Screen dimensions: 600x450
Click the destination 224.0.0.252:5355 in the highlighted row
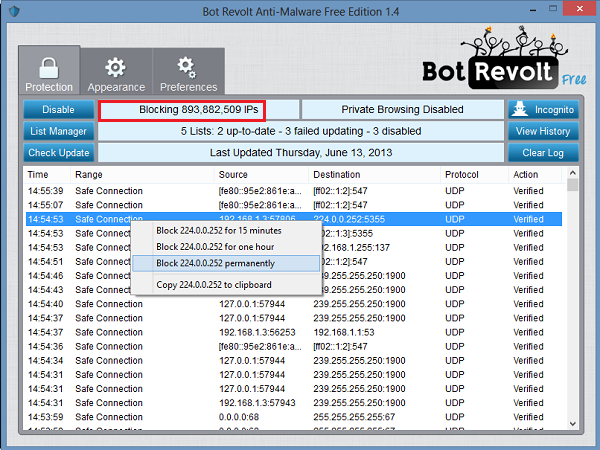(349, 219)
